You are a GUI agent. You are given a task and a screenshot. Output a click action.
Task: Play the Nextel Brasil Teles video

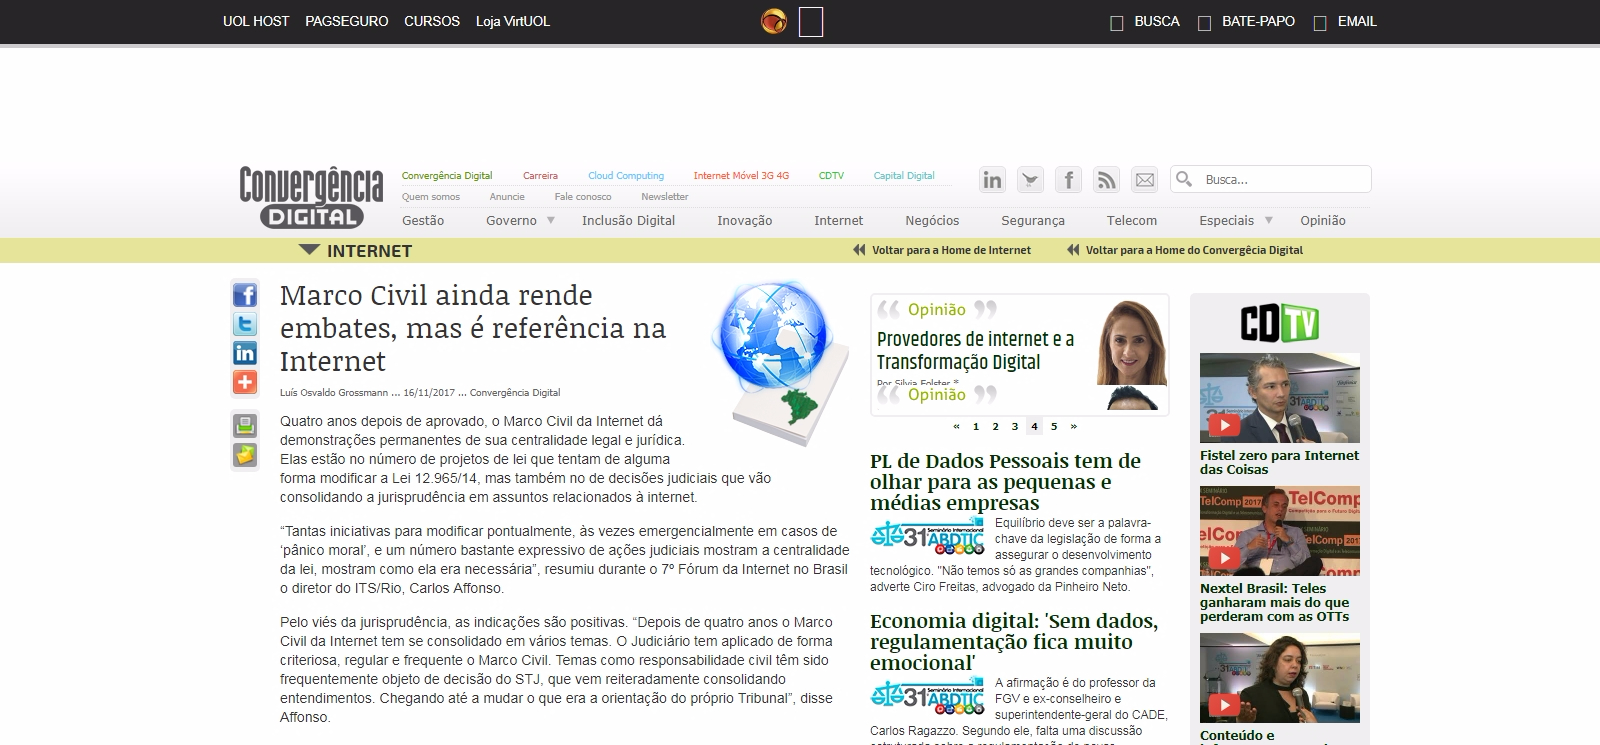click(x=1280, y=531)
